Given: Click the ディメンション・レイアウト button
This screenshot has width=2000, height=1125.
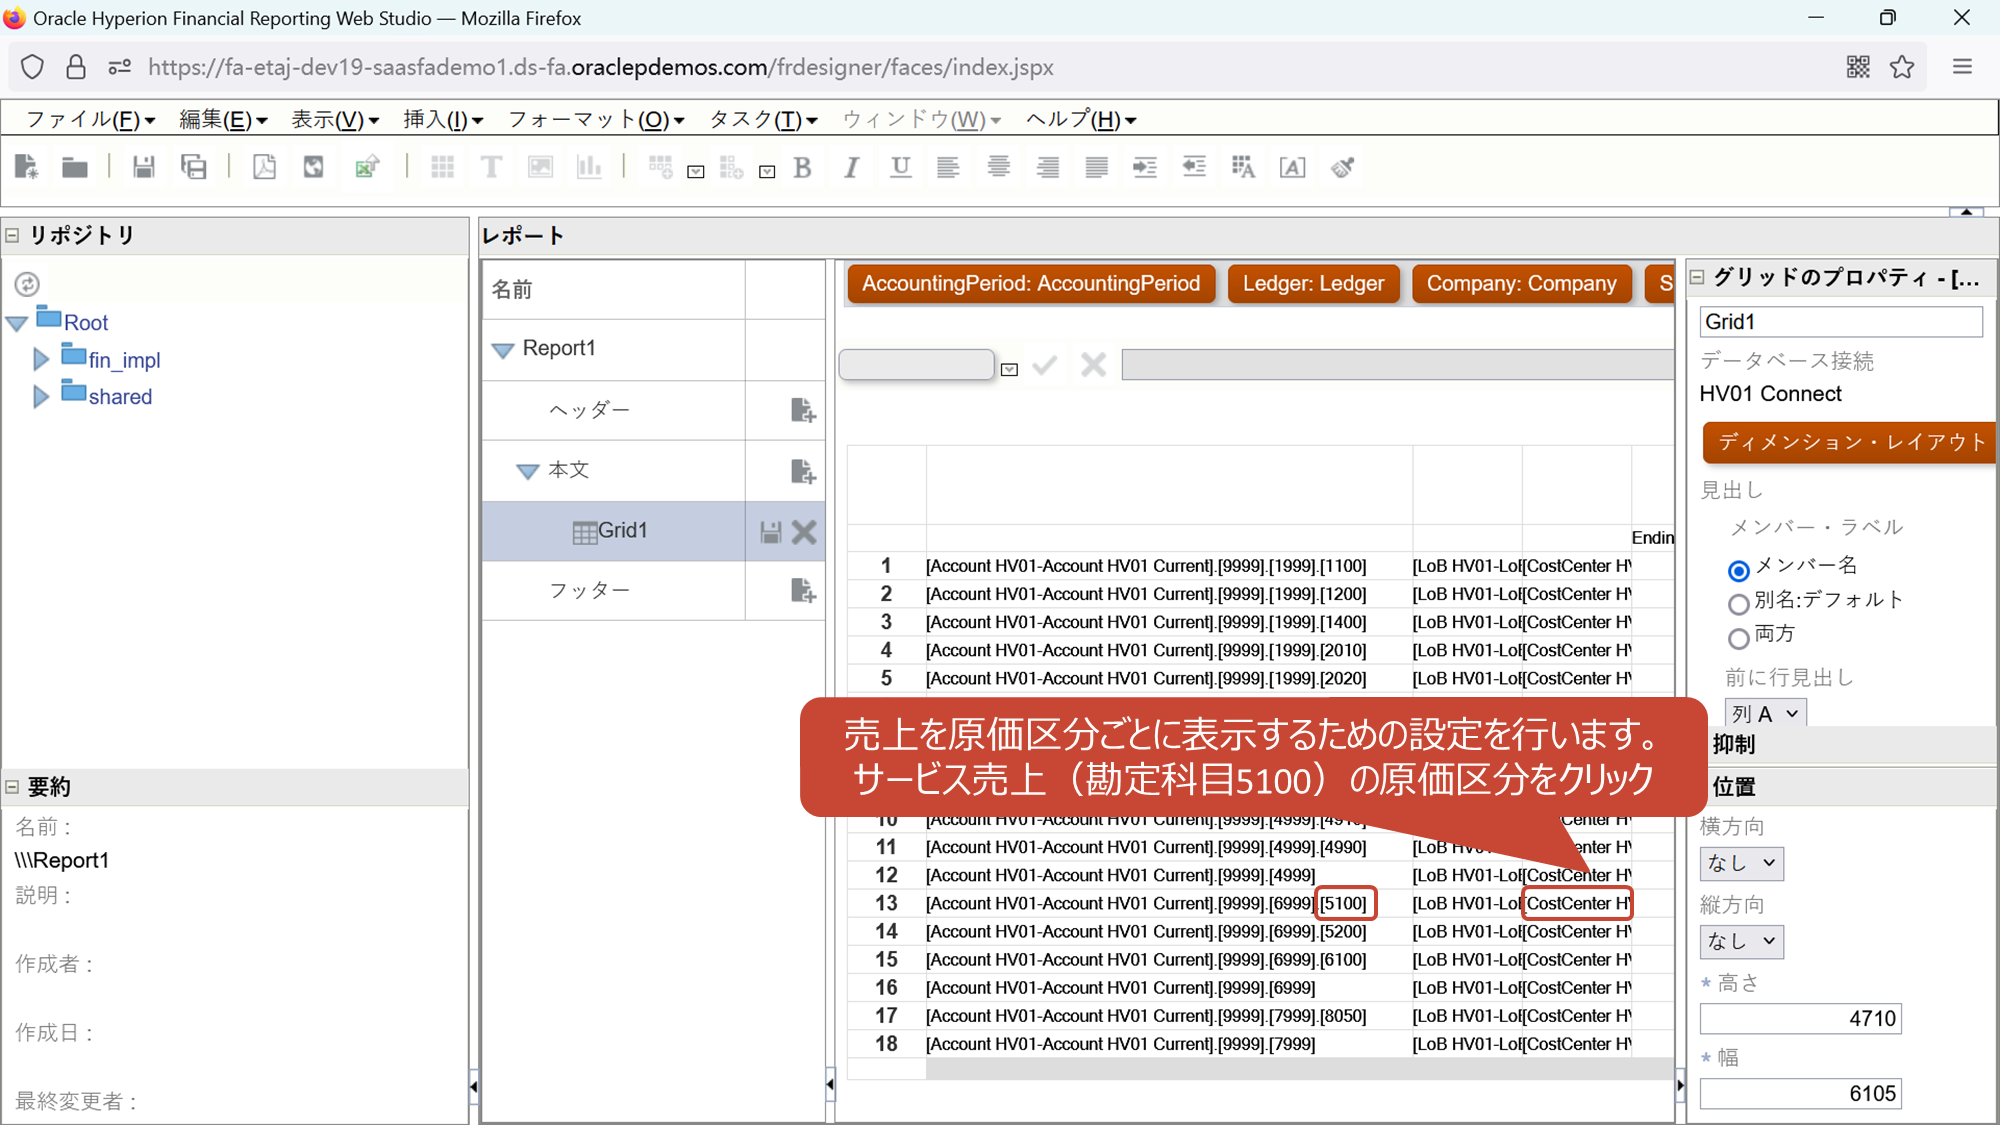Looking at the screenshot, I should [x=1850, y=442].
